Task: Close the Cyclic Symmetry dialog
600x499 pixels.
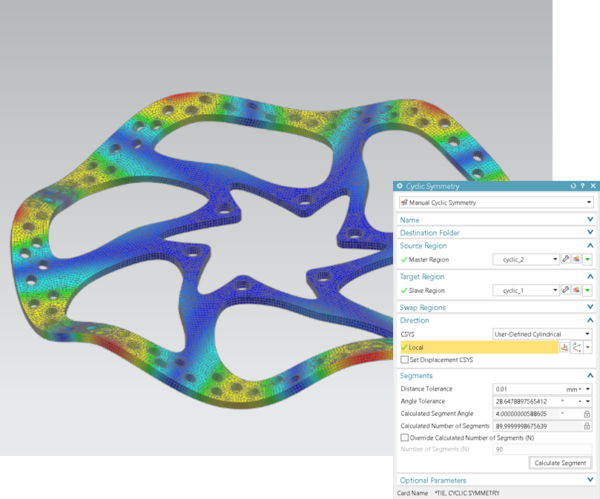Action: click(590, 186)
